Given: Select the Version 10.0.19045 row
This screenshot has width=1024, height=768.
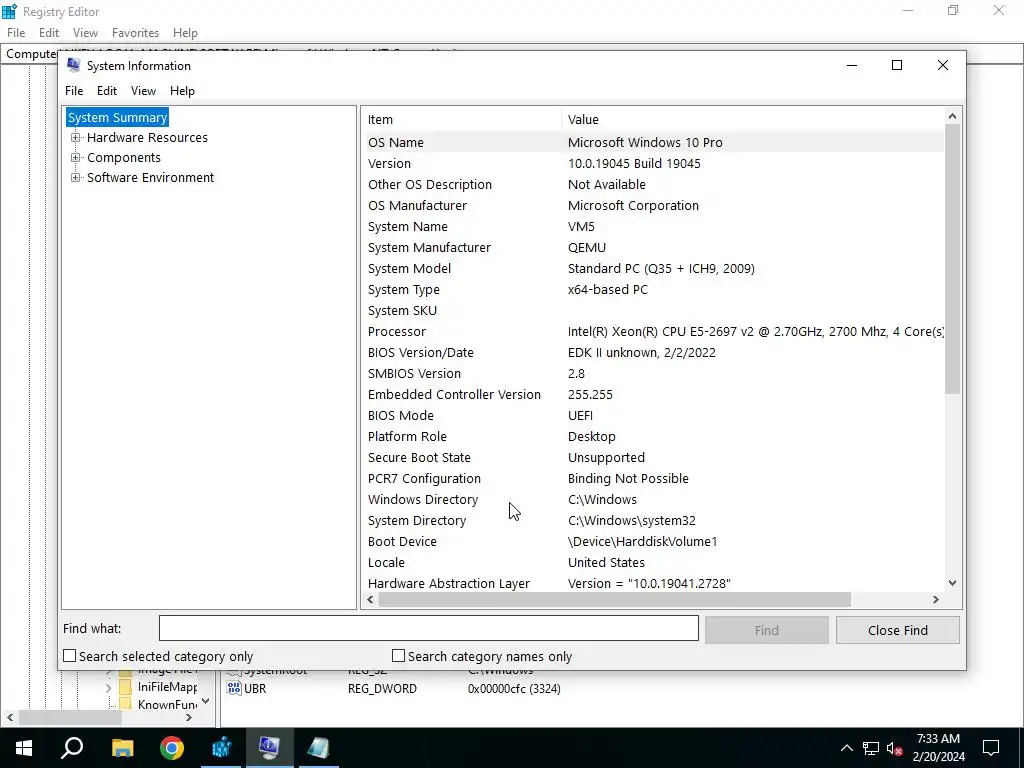Looking at the screenshot, I should pyautogui.click(x=653, y=163).
